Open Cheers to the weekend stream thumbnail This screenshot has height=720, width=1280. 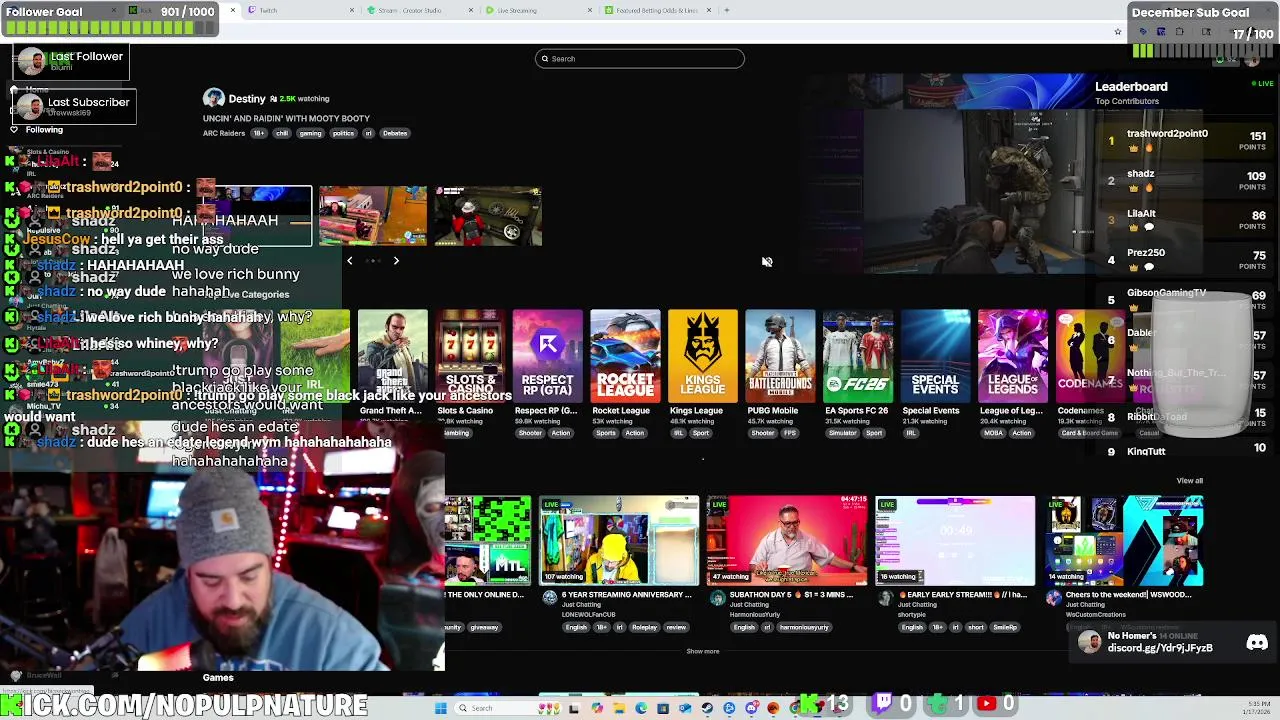[x=1124, y=540]
